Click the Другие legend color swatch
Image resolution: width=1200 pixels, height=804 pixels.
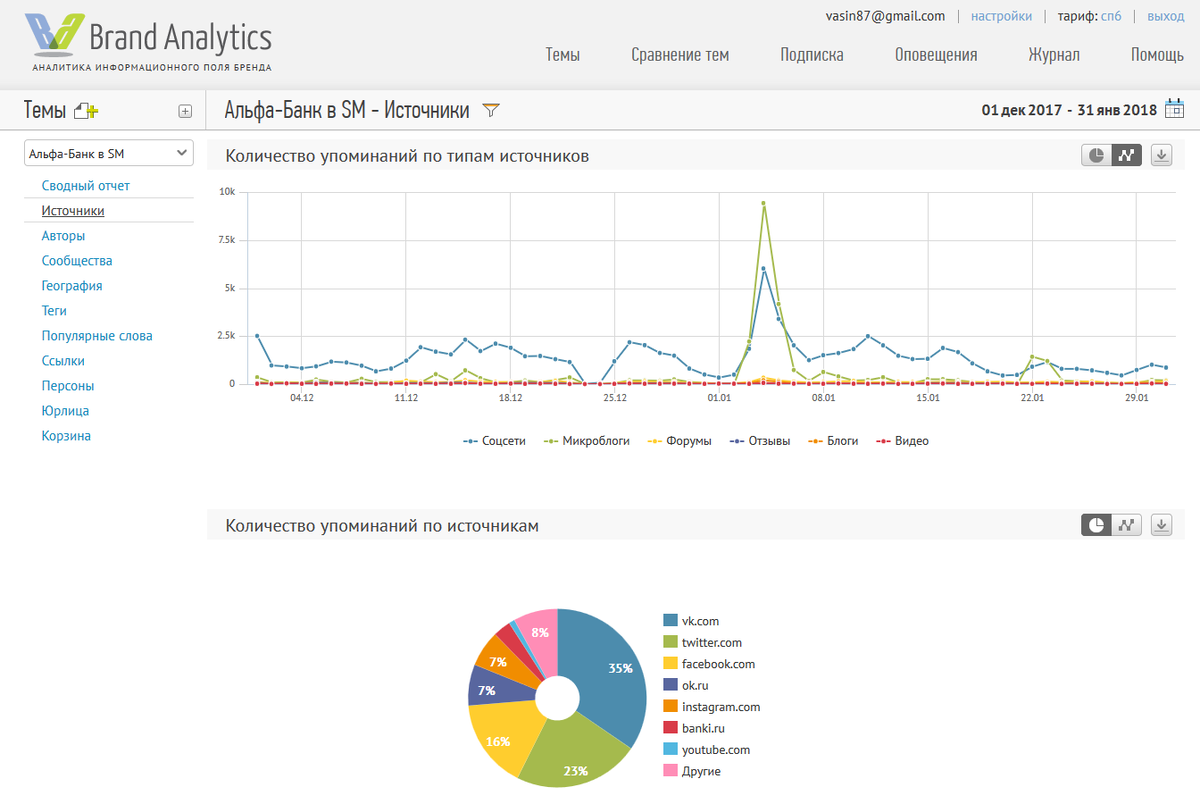pyautogui.click(x=670, y=771)
